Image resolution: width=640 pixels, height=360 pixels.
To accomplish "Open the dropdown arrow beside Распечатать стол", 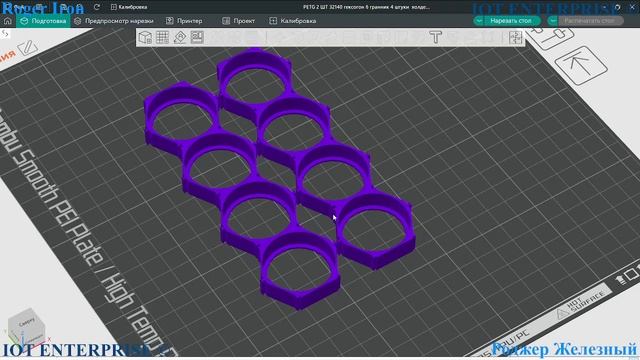I will point(553,20).
